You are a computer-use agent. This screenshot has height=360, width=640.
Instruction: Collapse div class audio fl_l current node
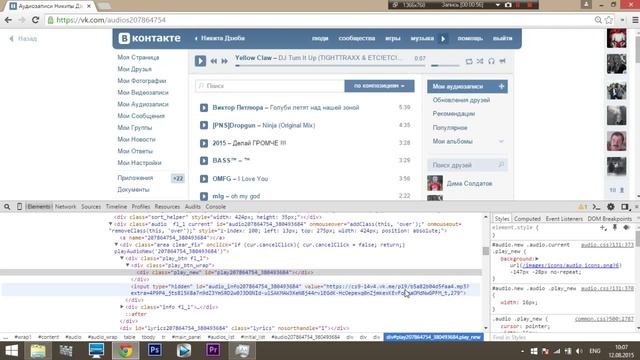point(111,224)
